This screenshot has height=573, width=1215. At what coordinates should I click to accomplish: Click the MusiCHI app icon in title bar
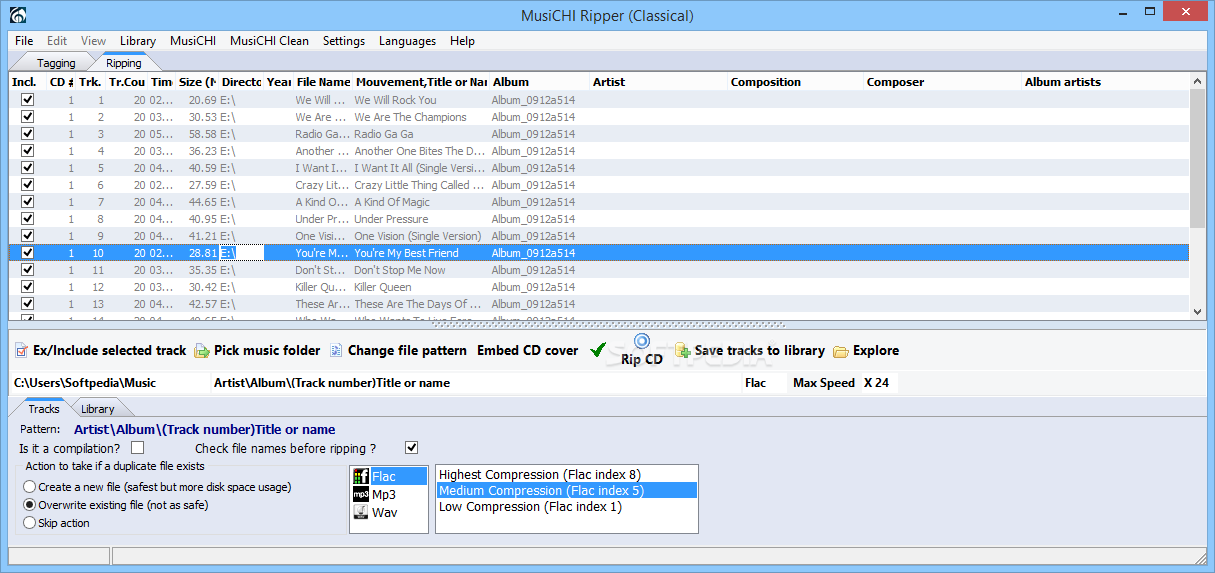pos(18,15)
